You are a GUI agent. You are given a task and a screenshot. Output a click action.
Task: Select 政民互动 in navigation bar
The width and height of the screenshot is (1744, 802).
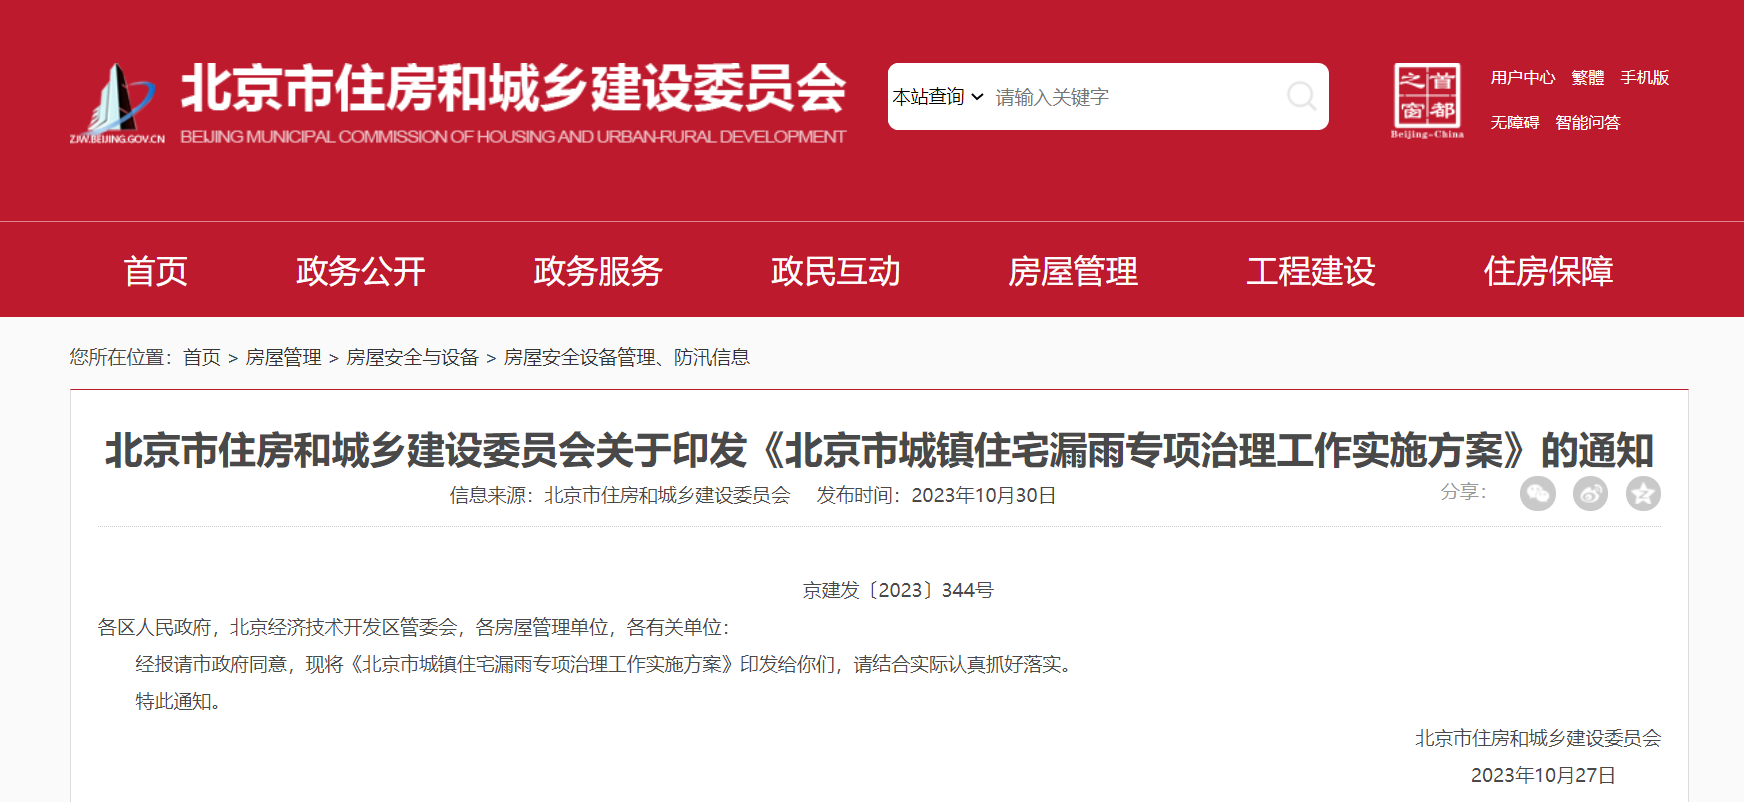click(x=835, y=271)
